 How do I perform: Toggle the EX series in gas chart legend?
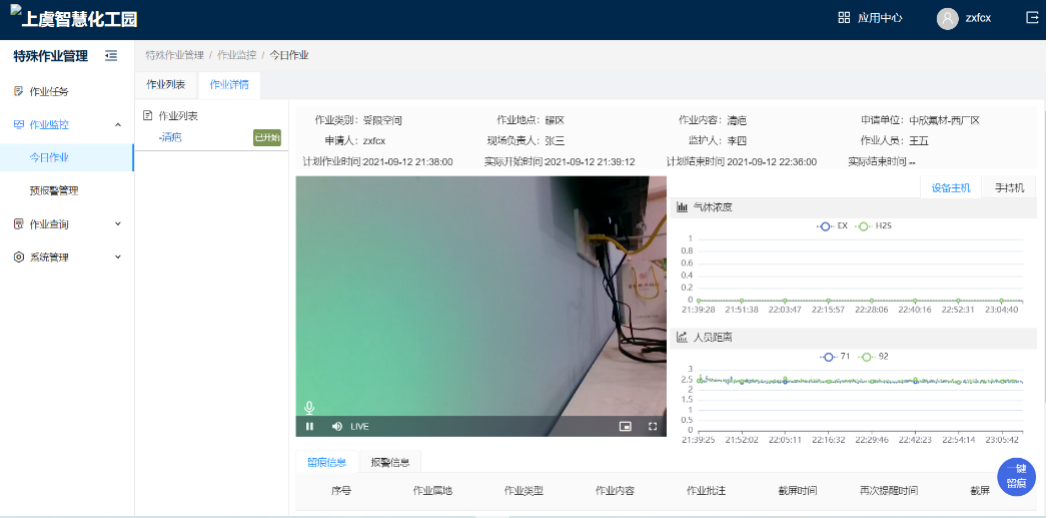832,226
